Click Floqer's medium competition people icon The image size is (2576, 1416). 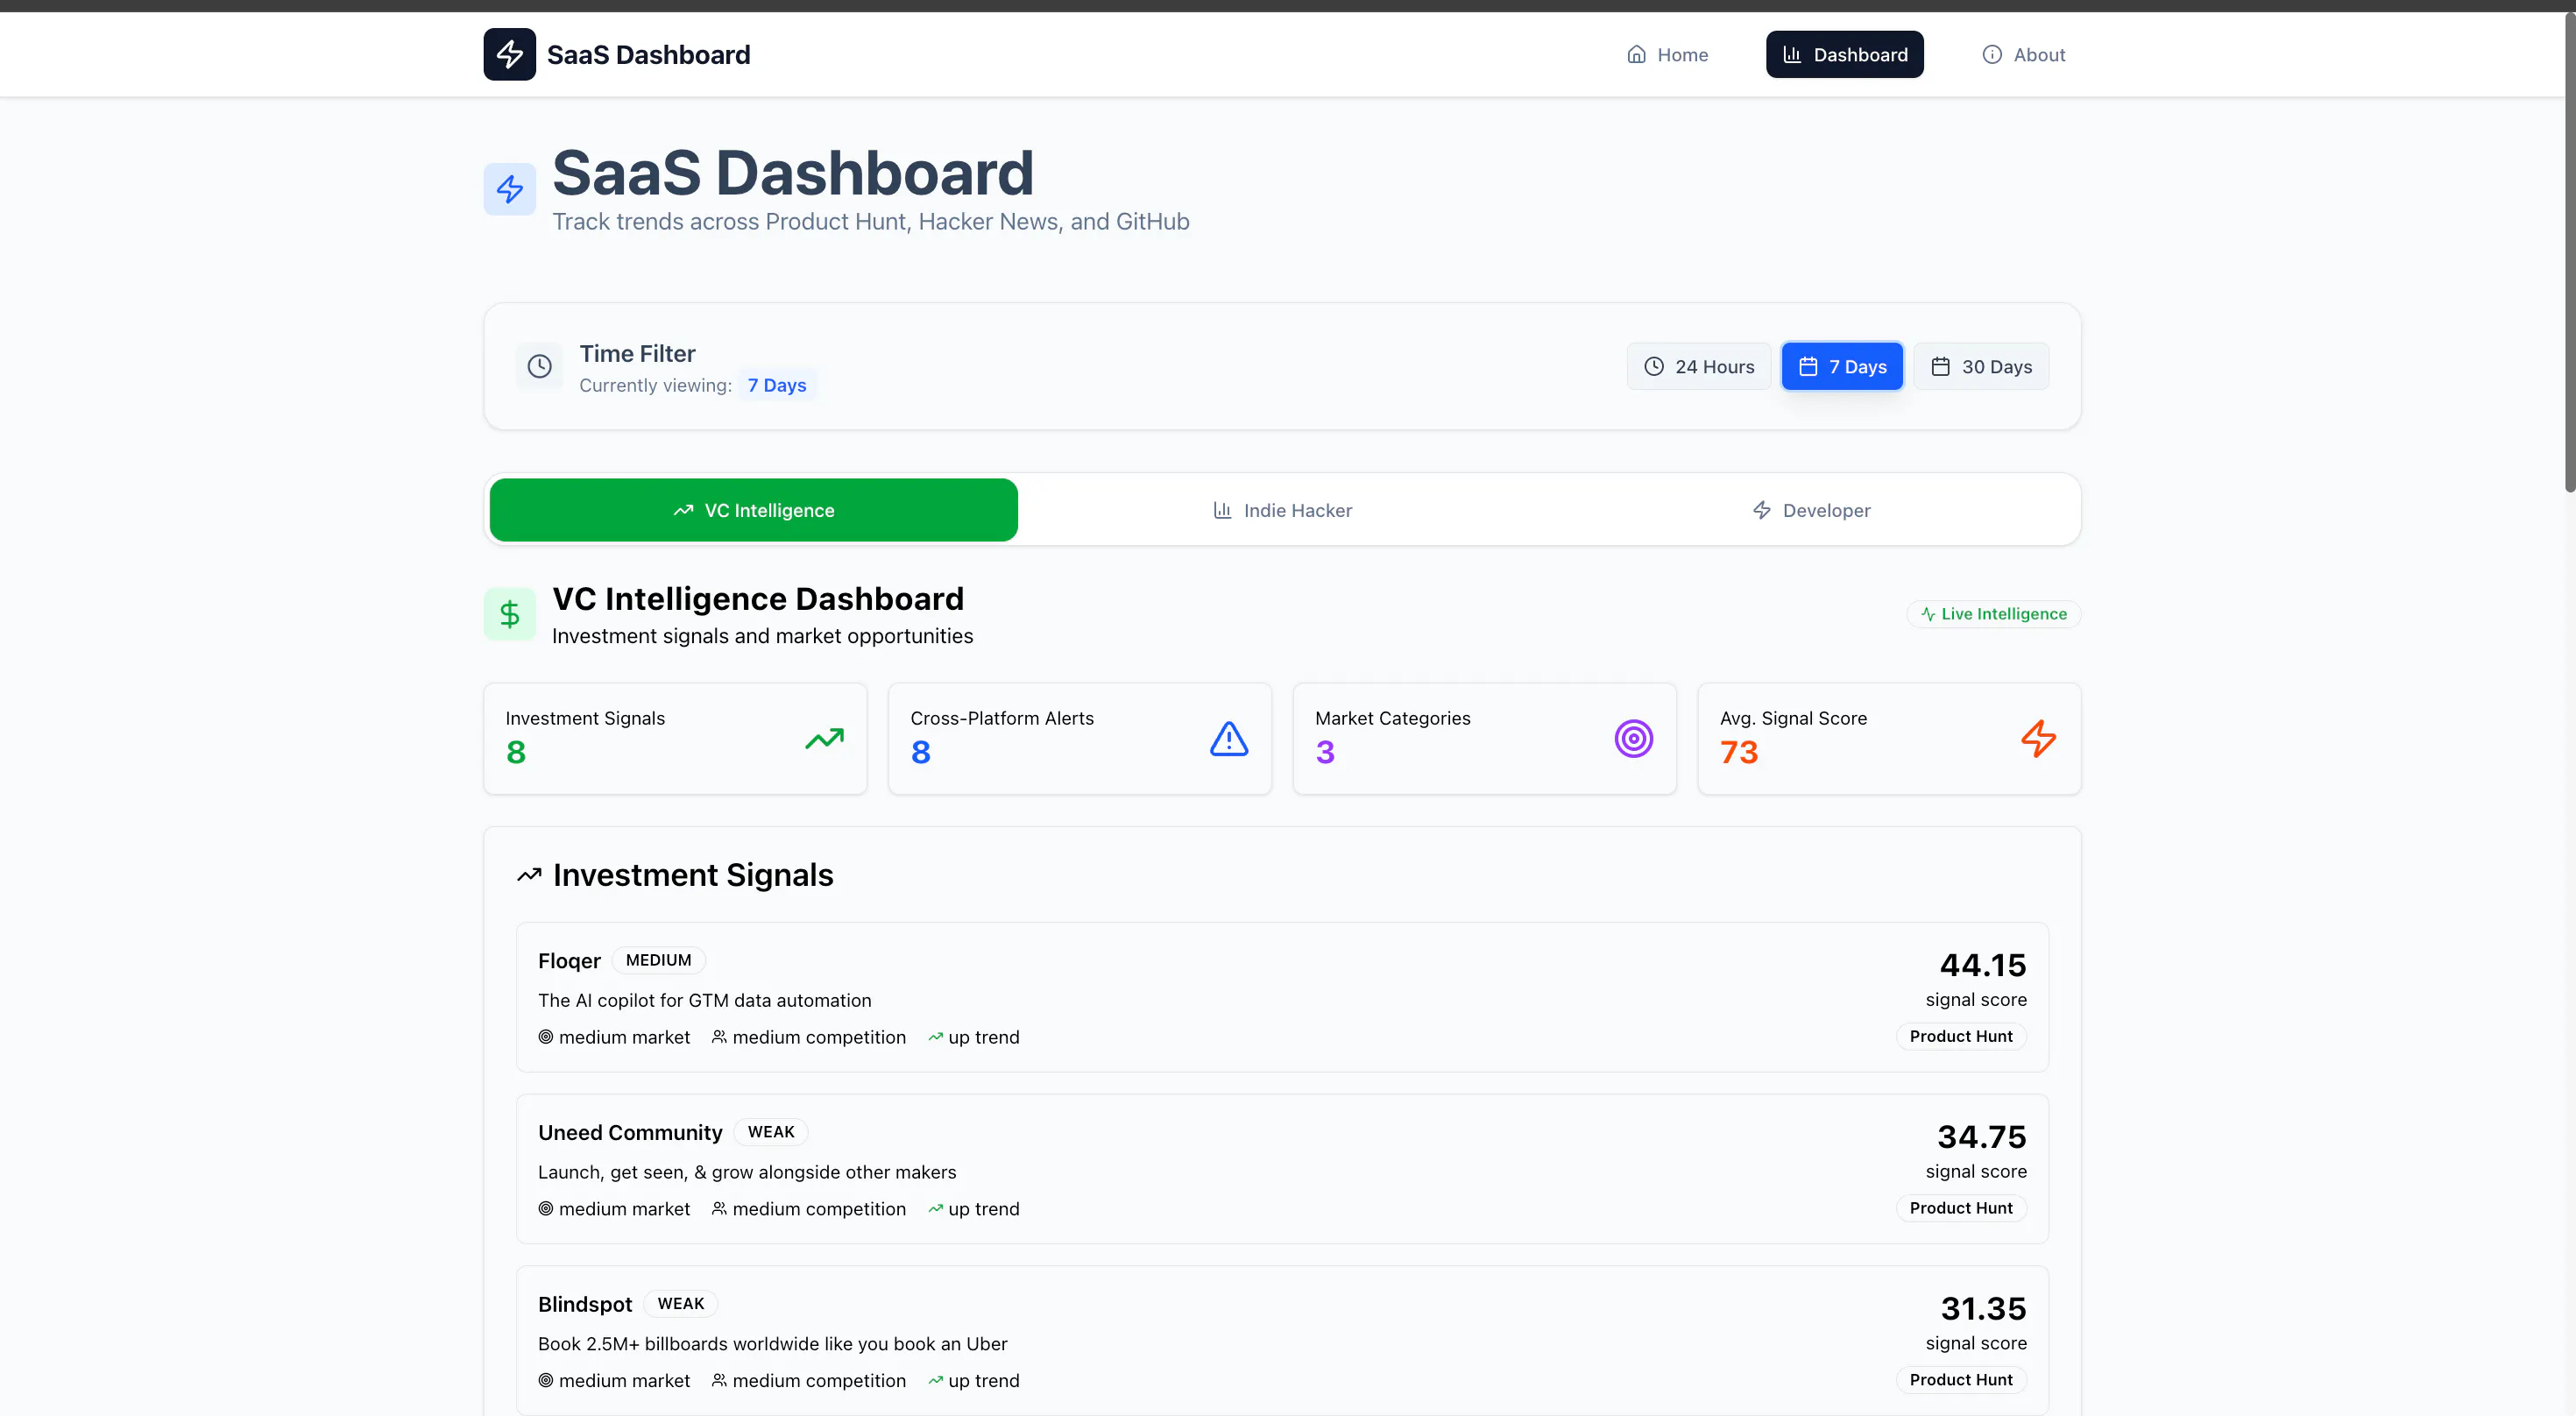click(719, 1037)
